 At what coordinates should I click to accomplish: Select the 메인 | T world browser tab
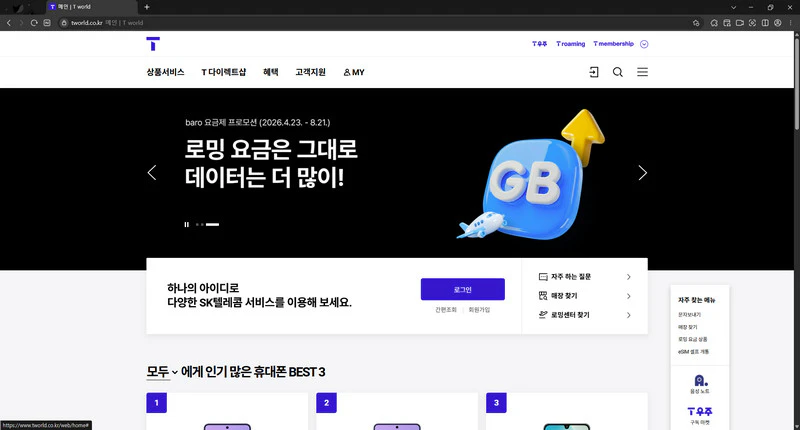92,7
